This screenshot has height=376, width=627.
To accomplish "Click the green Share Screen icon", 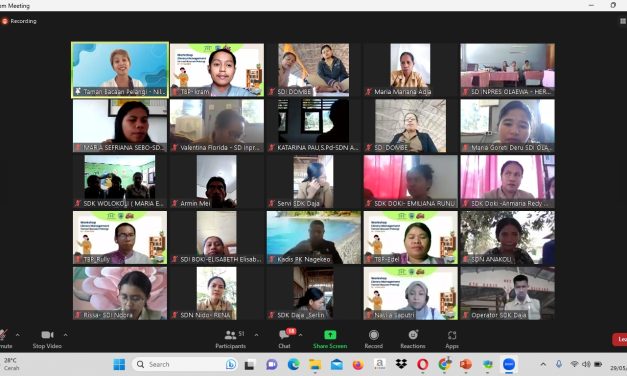I will [330, 335].
